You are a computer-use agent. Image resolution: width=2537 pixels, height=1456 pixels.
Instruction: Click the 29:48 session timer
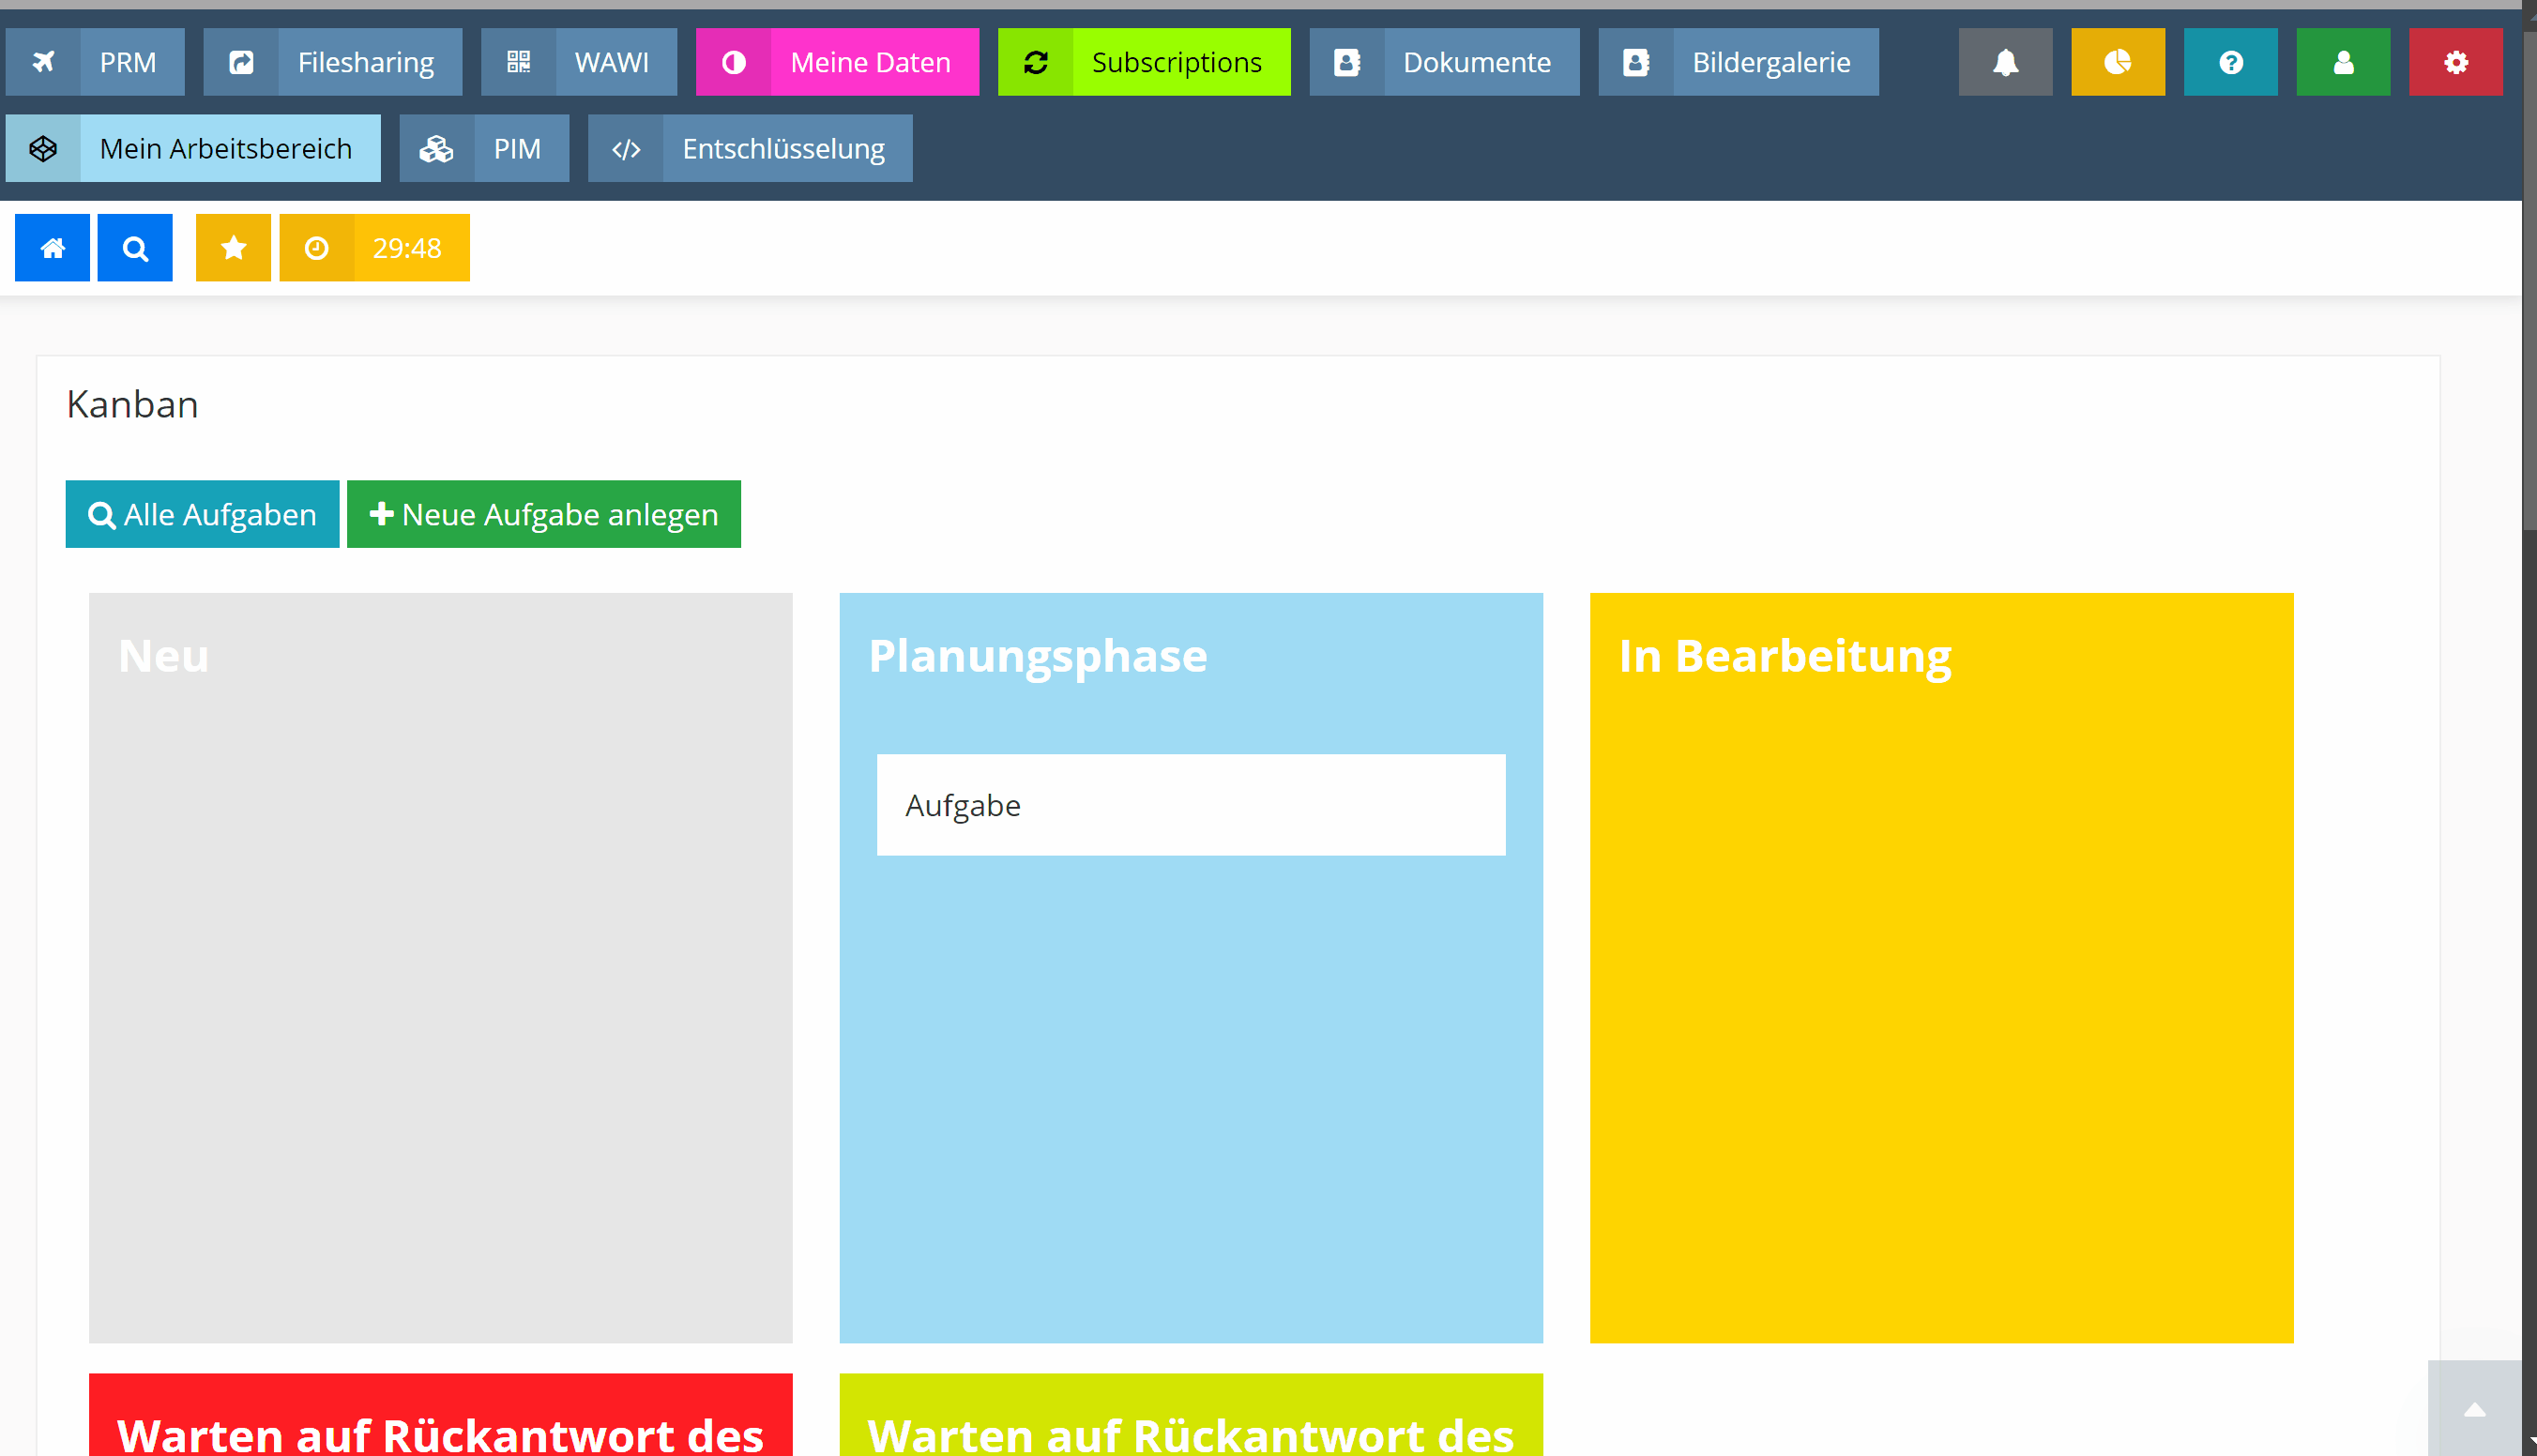(x=375, y=248)
